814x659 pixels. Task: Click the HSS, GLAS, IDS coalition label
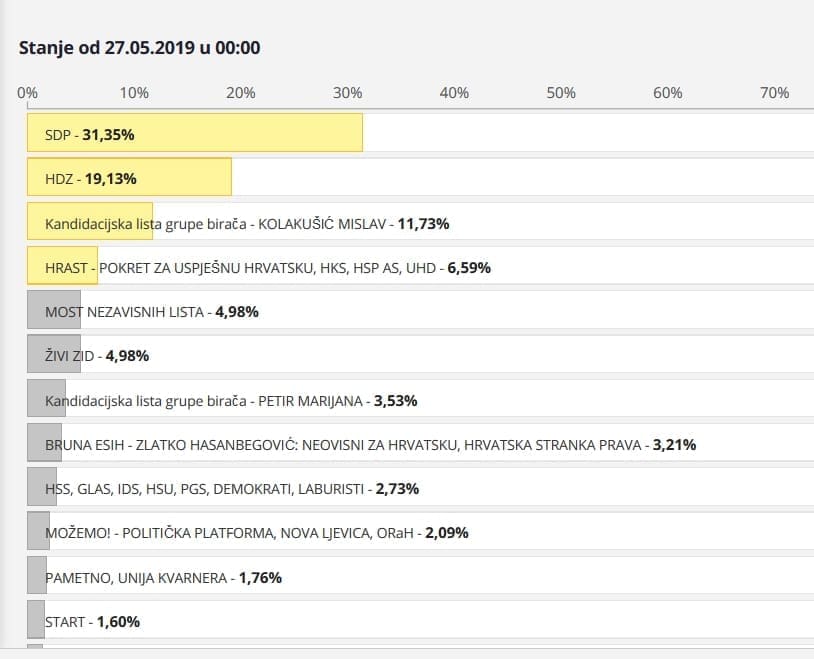(x=232, y=488)
